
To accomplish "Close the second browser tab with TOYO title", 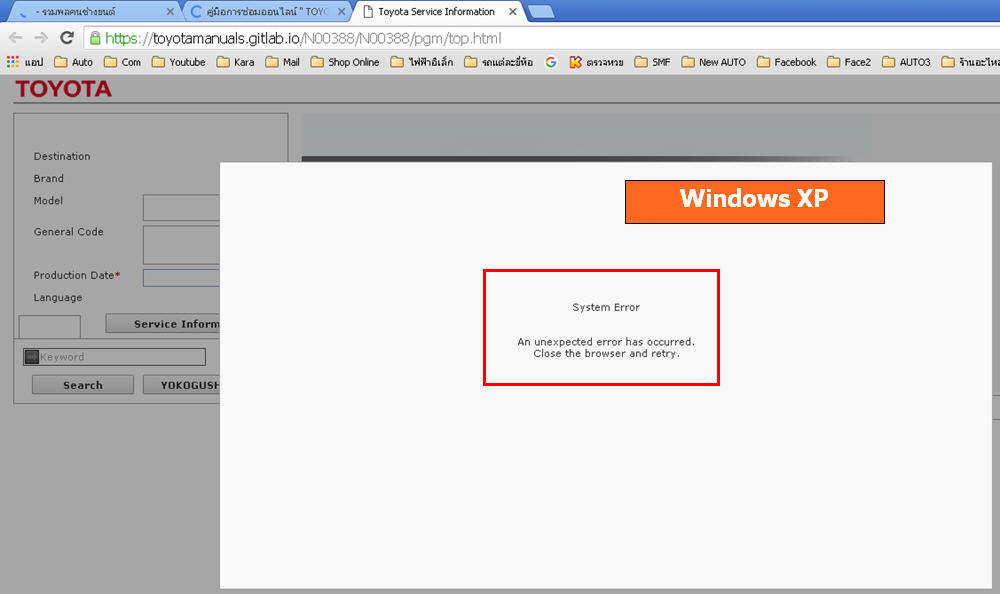I will coord(341,11).
